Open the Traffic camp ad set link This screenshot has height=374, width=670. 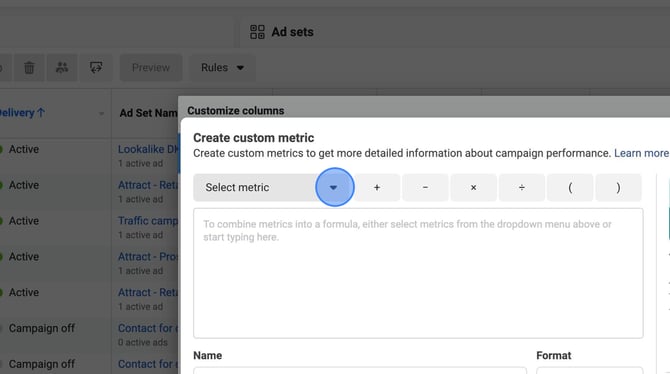click(x=148, y=221)
